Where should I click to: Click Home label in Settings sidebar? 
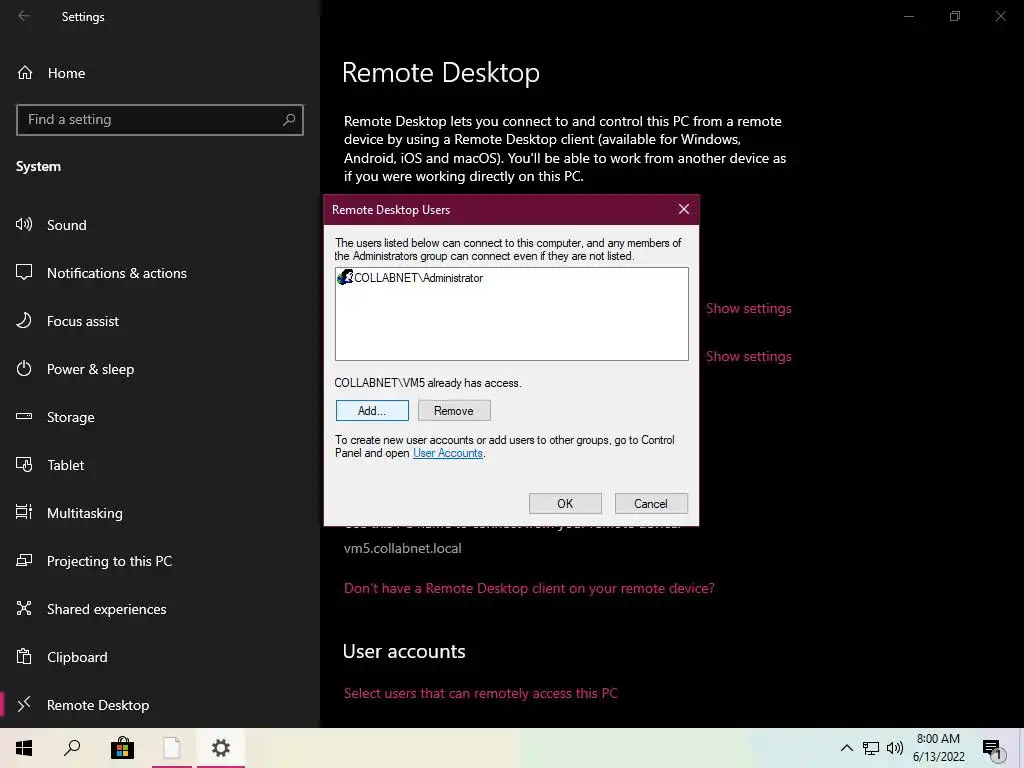tap(66, 73)
